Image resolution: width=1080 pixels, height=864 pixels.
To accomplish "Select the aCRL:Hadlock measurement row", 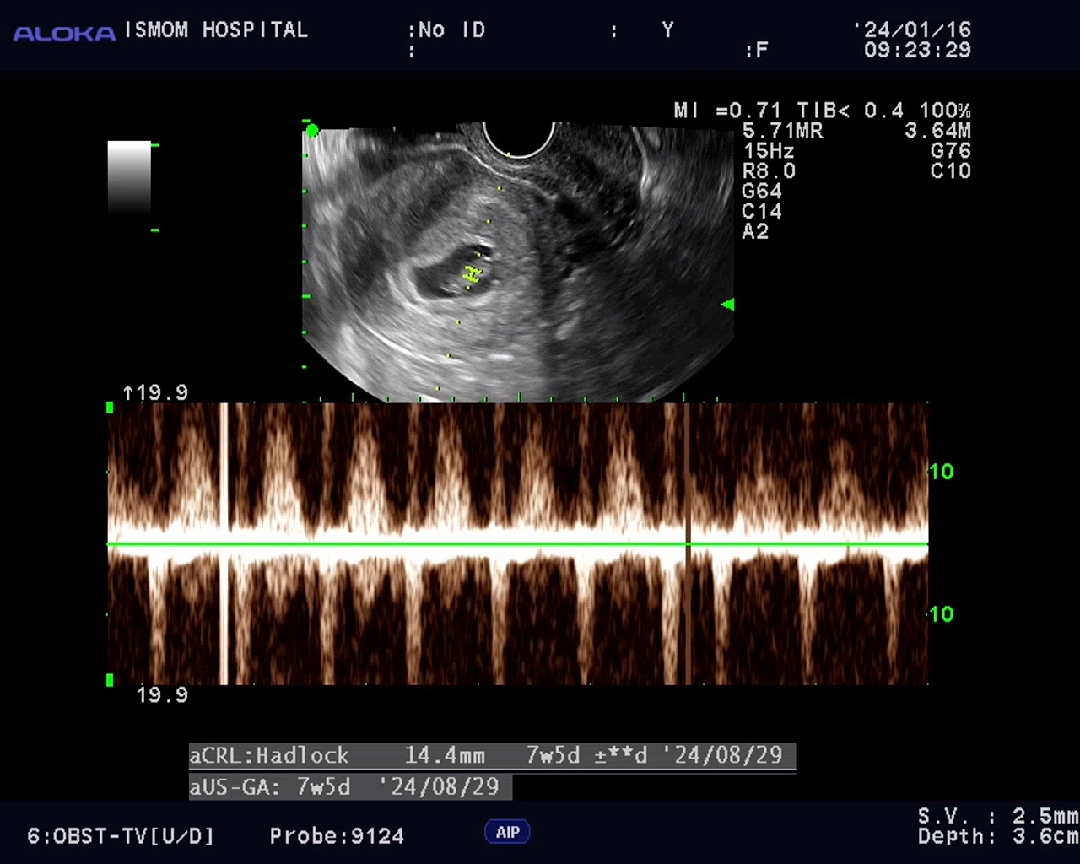I will click(x=492, y=756).
